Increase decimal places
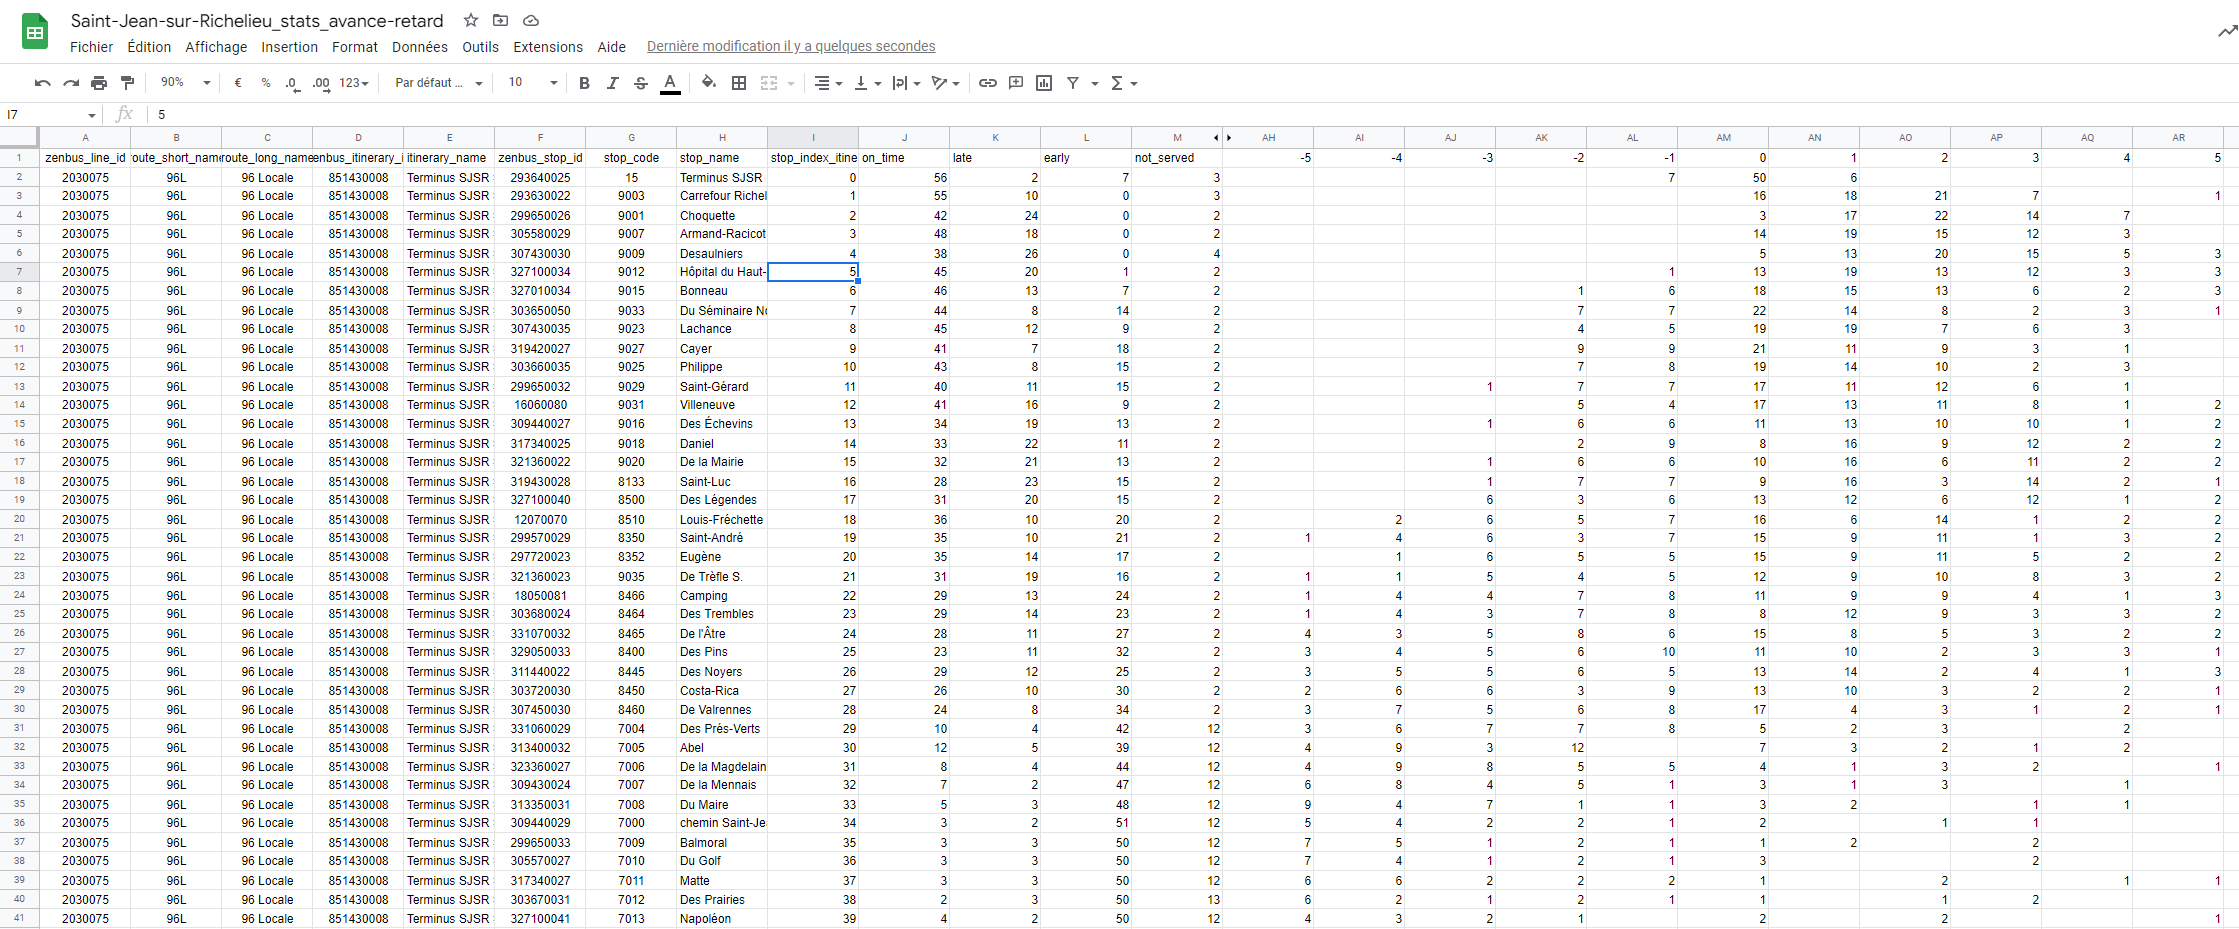 [321, 83]
